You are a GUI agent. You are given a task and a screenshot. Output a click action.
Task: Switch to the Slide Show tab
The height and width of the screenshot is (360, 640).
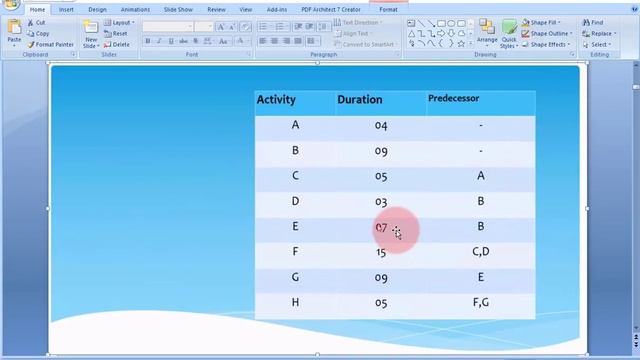point(178,9)
